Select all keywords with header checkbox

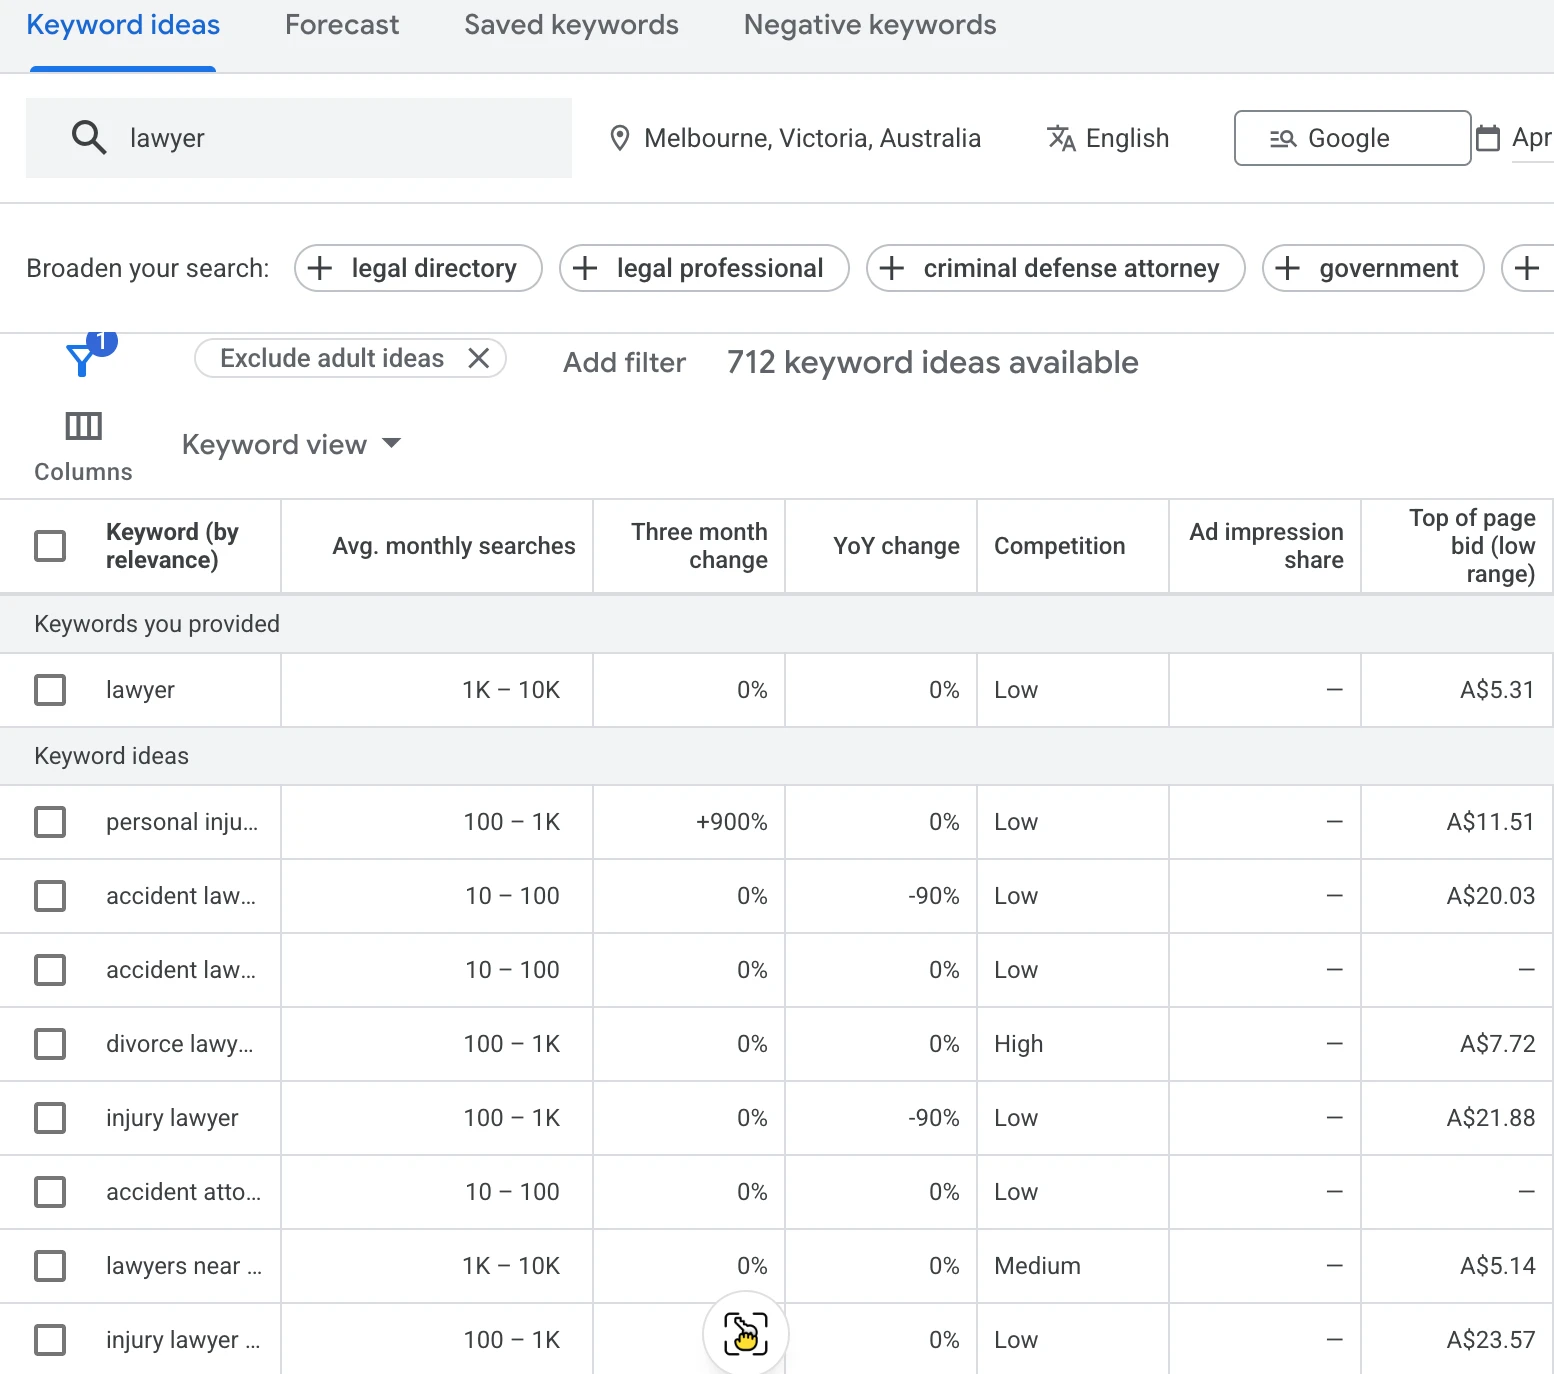[50, 546]
